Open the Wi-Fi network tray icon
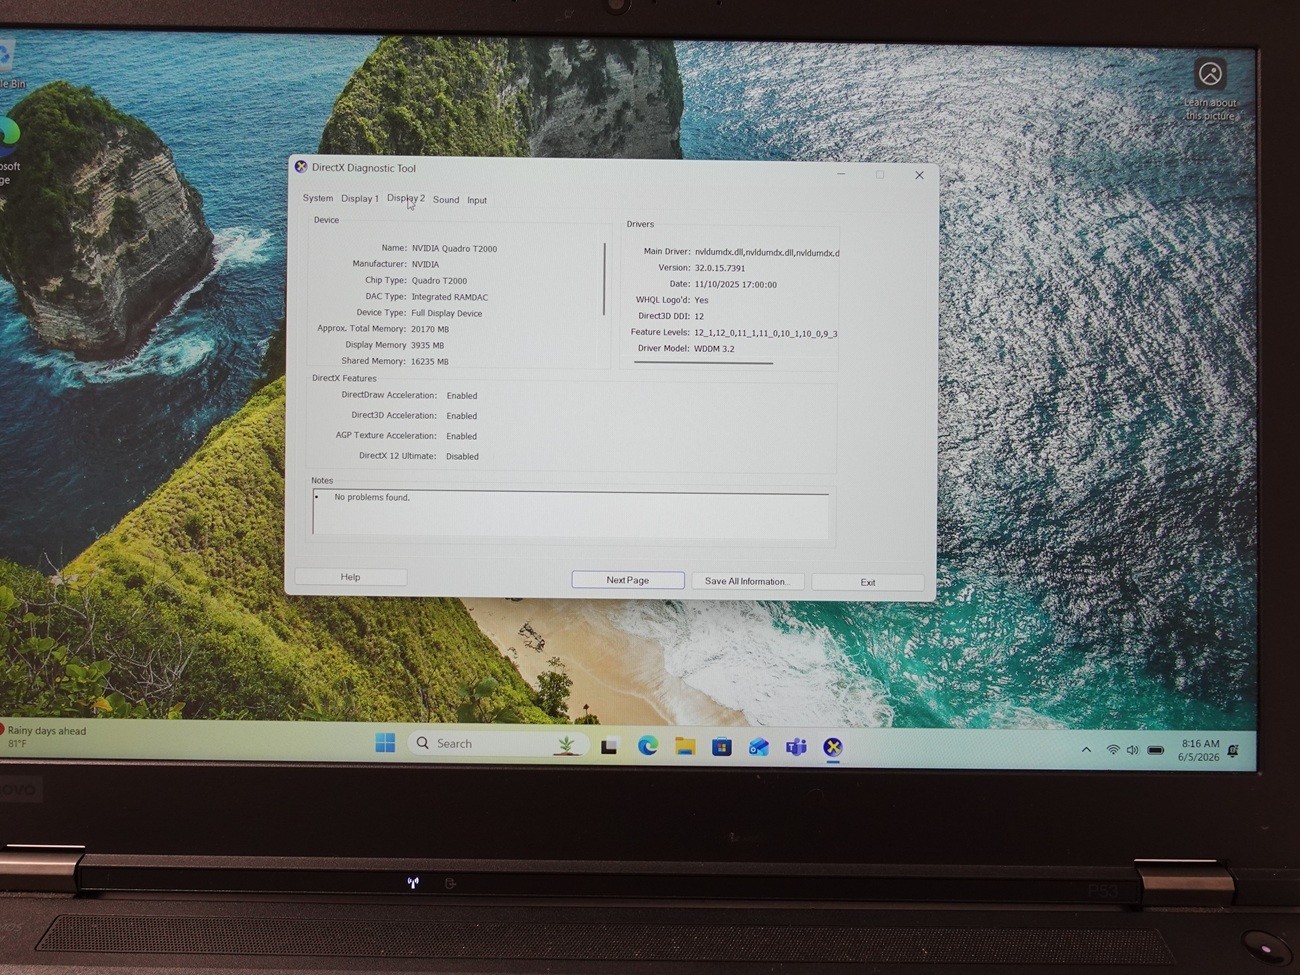This screenshot has height=975, width=1300. coord(1113,750)
